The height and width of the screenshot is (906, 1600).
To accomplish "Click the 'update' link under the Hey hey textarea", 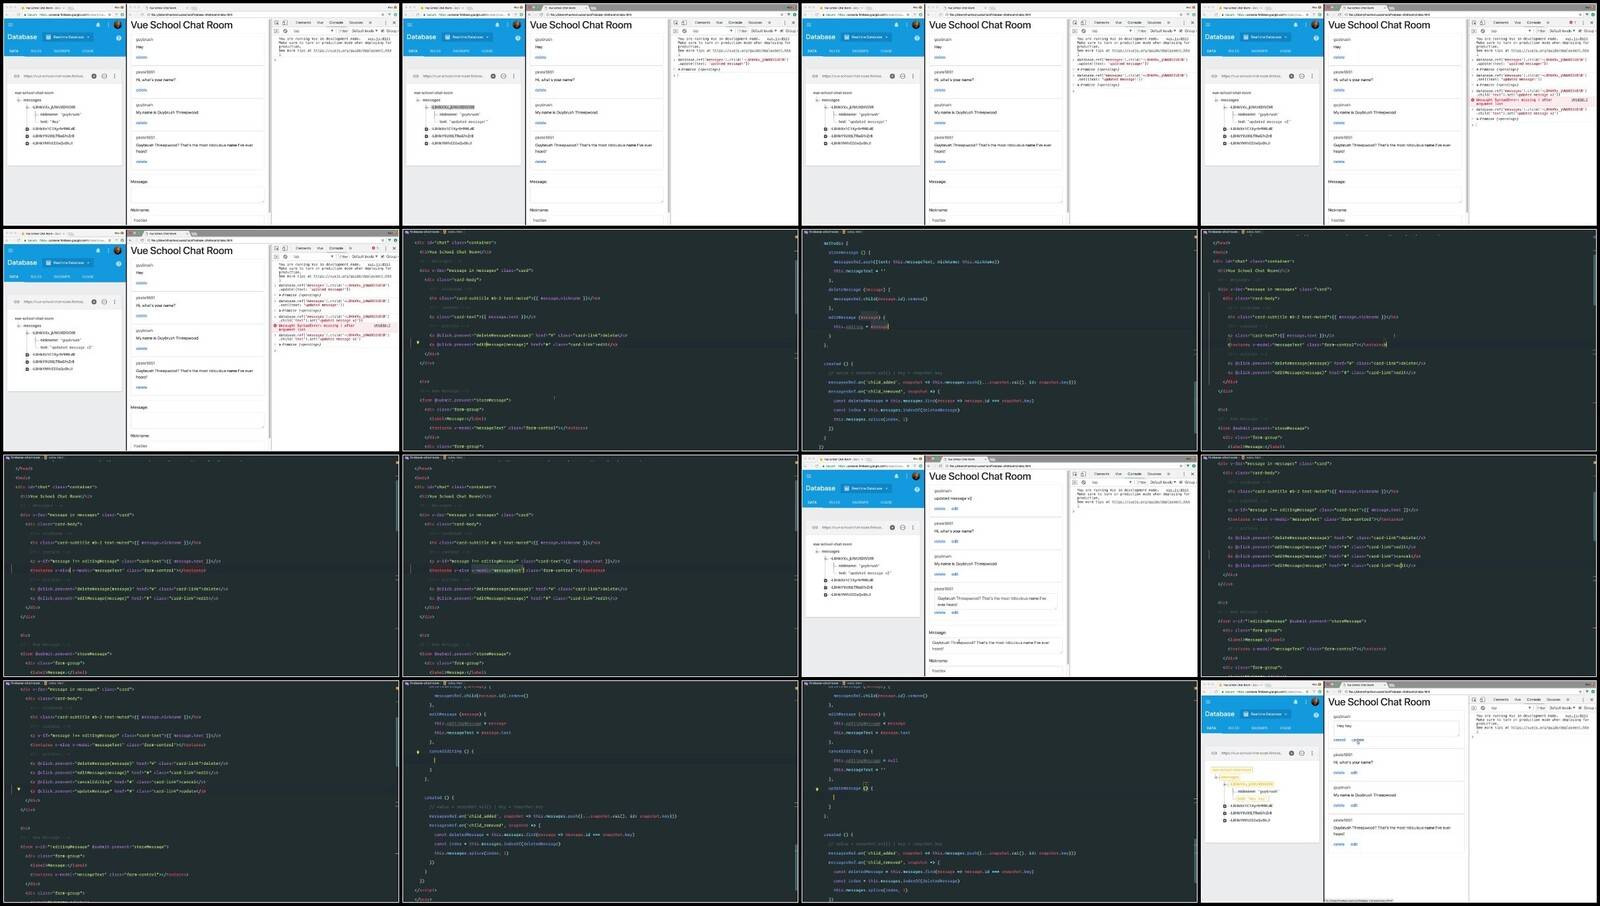I will tap(1358, 740).
